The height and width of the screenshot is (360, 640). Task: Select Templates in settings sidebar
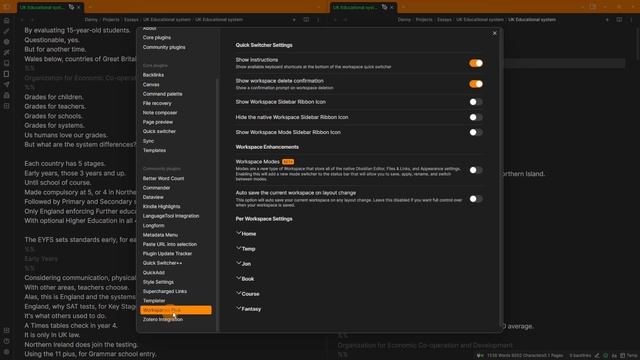(x=154, y=150)
